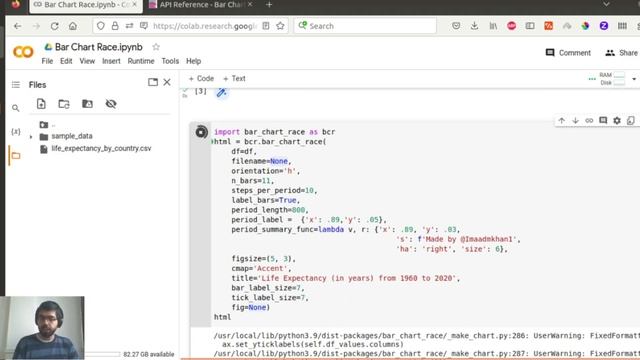This screenshot has width=640, height=360.
Task: Open find and replace search icon in sidebar
Action: click(16, 108)
